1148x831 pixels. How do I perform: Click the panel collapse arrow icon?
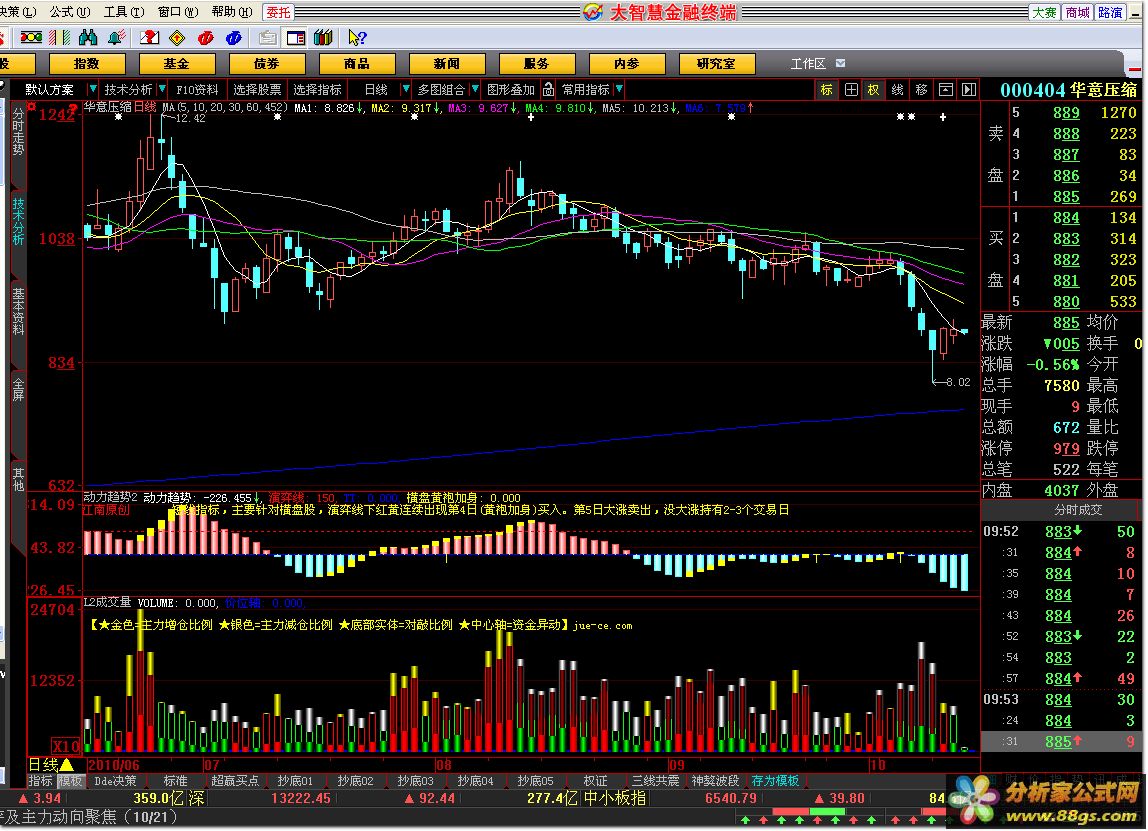click(969, 89)
